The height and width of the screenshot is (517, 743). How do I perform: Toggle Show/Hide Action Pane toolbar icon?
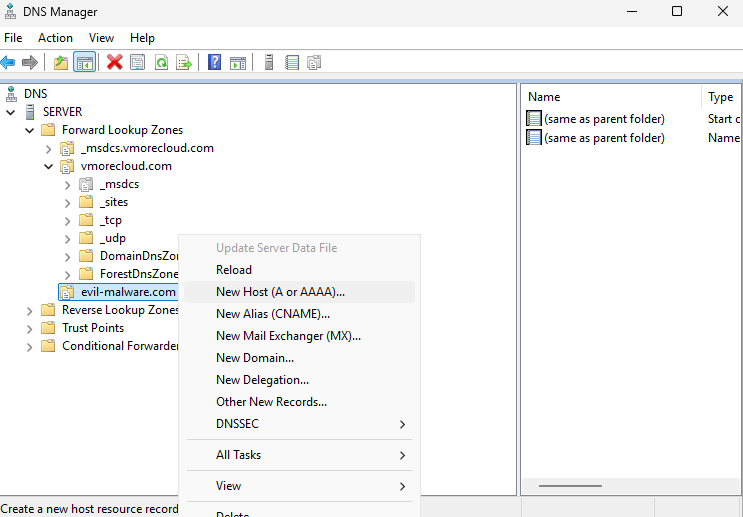238,62
